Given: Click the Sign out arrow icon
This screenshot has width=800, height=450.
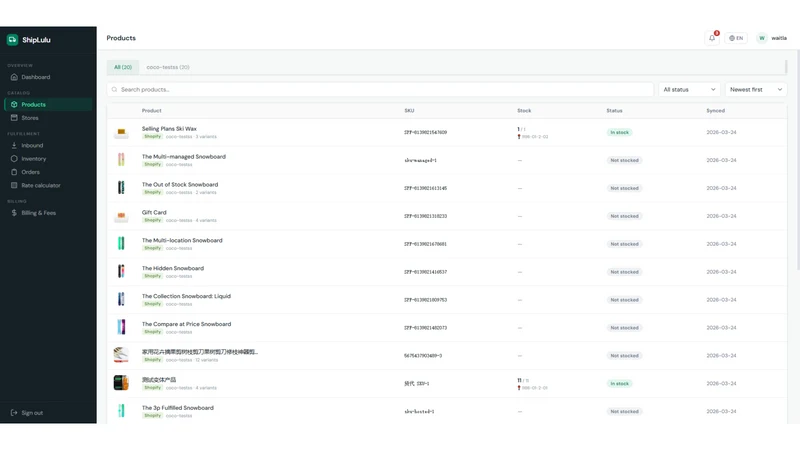Looking at the screenshot, I should [x=14, y=413].
